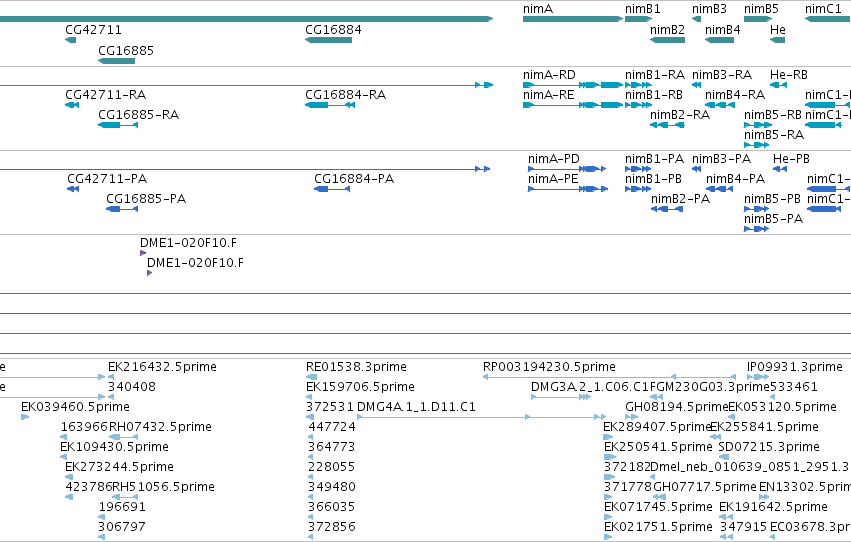
Task: Select the EK039460.5prime EST
Action: pyautogui.click(x=25, y=417)
